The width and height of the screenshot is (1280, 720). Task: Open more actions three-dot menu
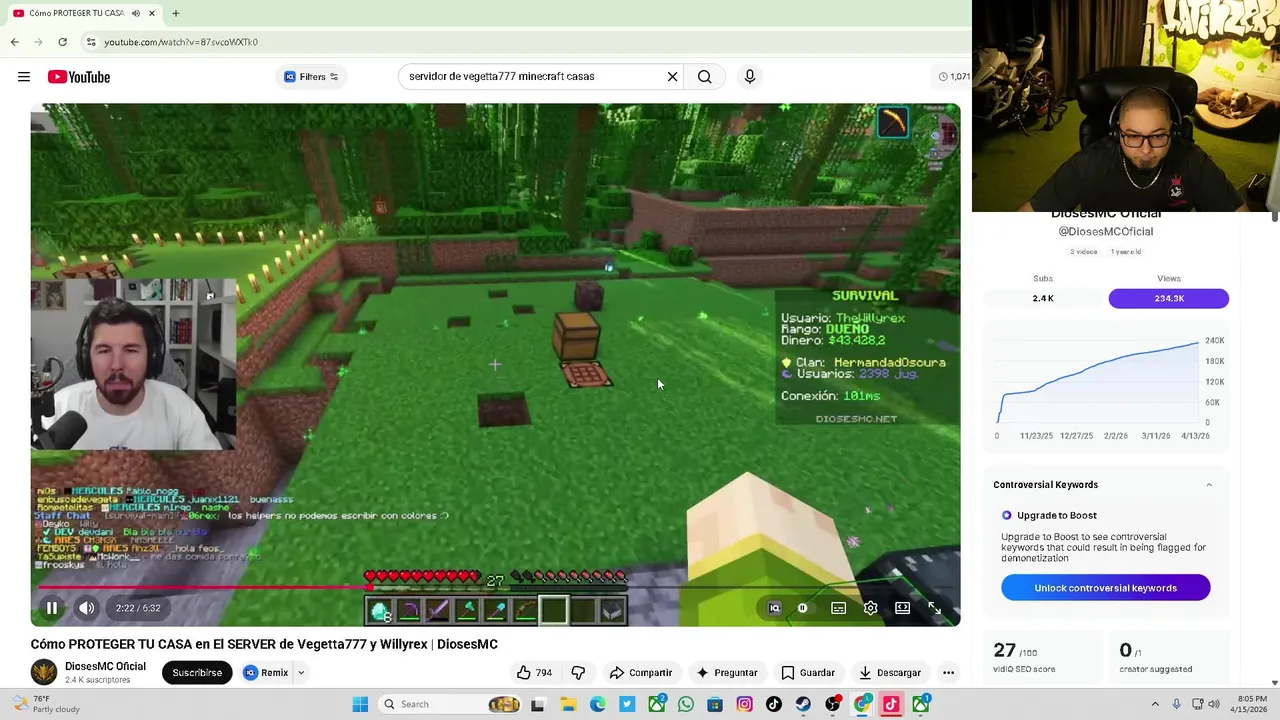(x=948, y=673)
